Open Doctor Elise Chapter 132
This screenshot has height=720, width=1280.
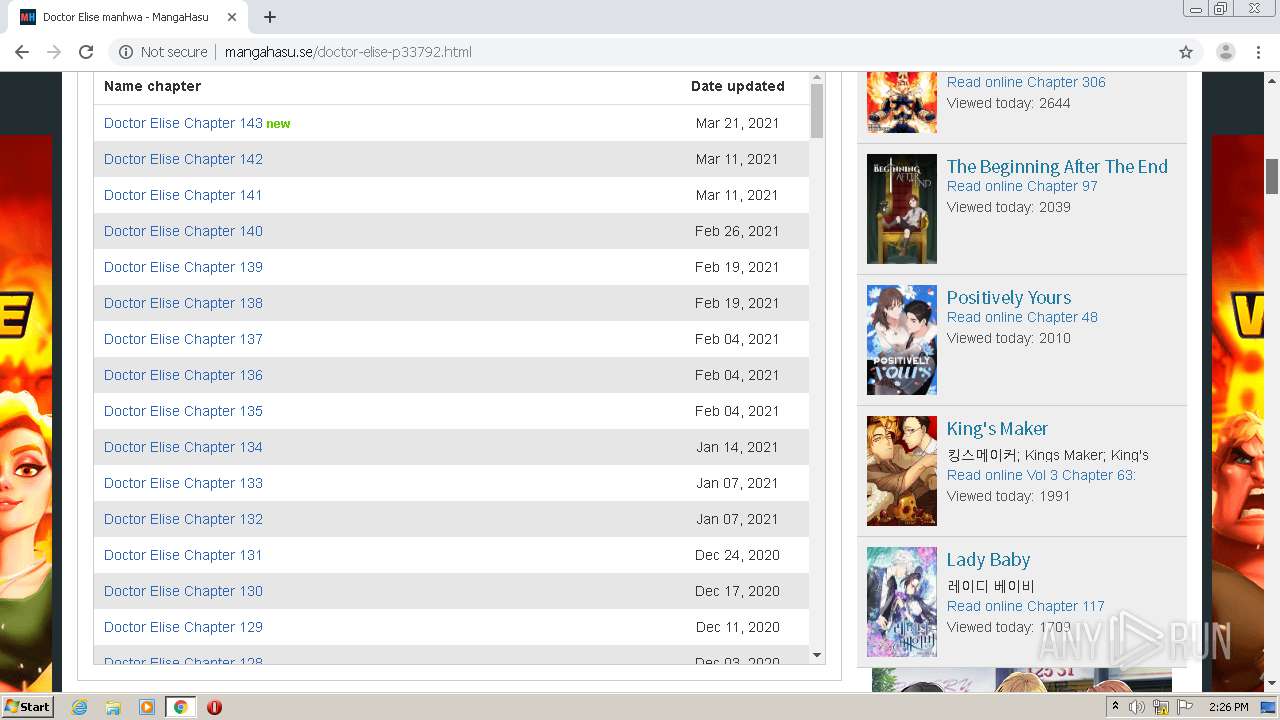point(183,519)
